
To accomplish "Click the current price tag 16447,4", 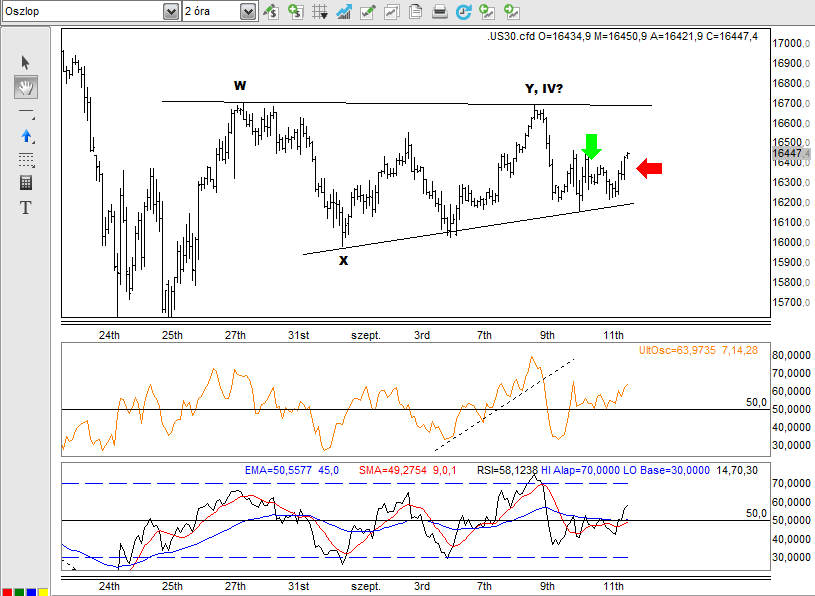I will click(790, 153).
